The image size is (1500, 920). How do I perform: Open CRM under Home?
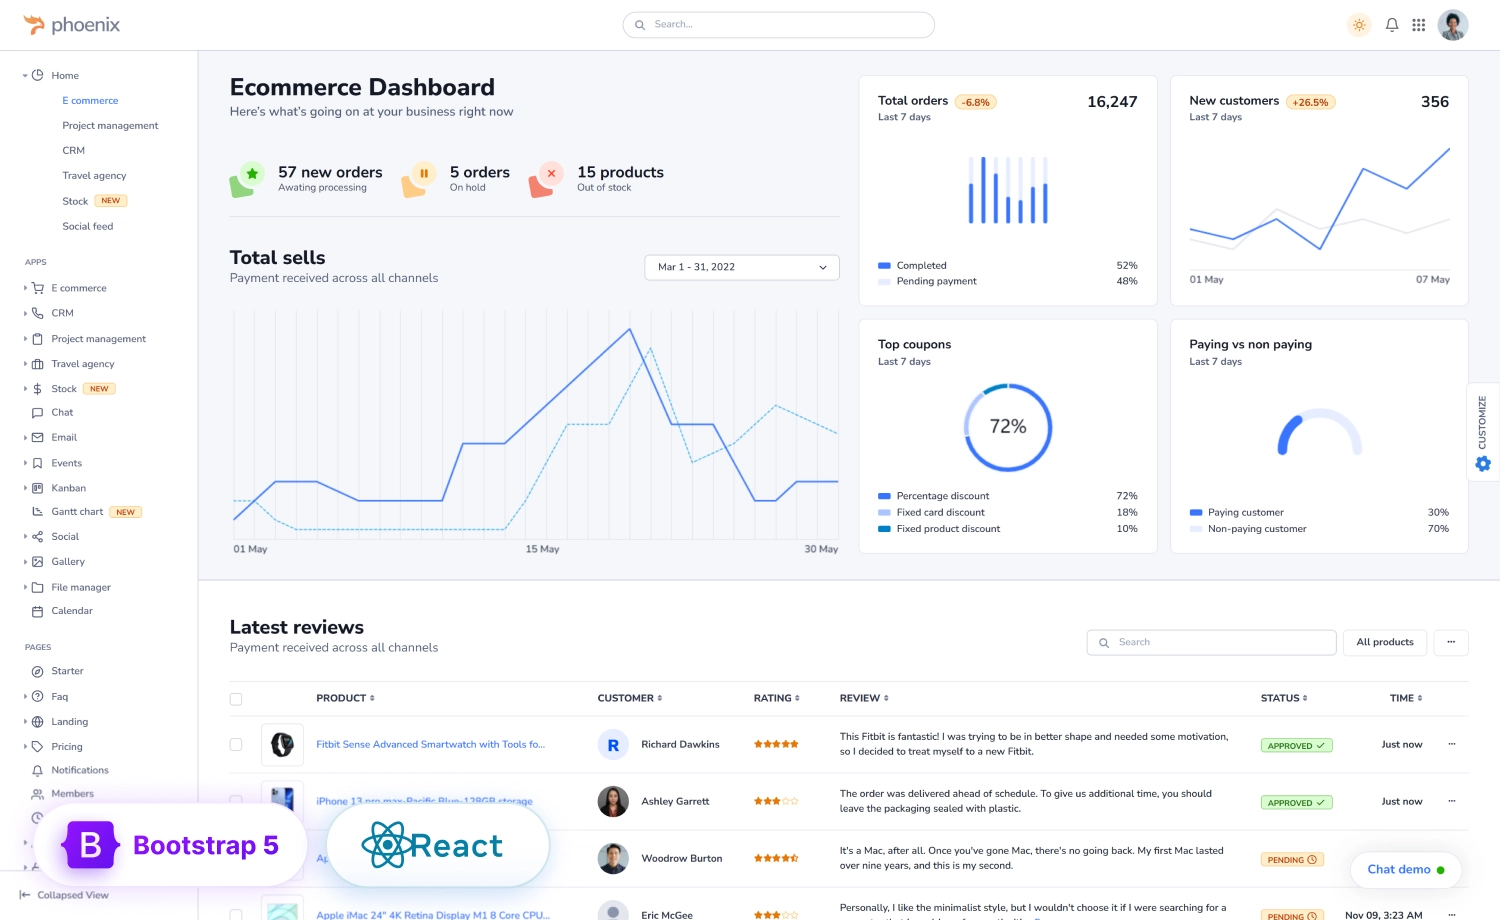(74, 151)
